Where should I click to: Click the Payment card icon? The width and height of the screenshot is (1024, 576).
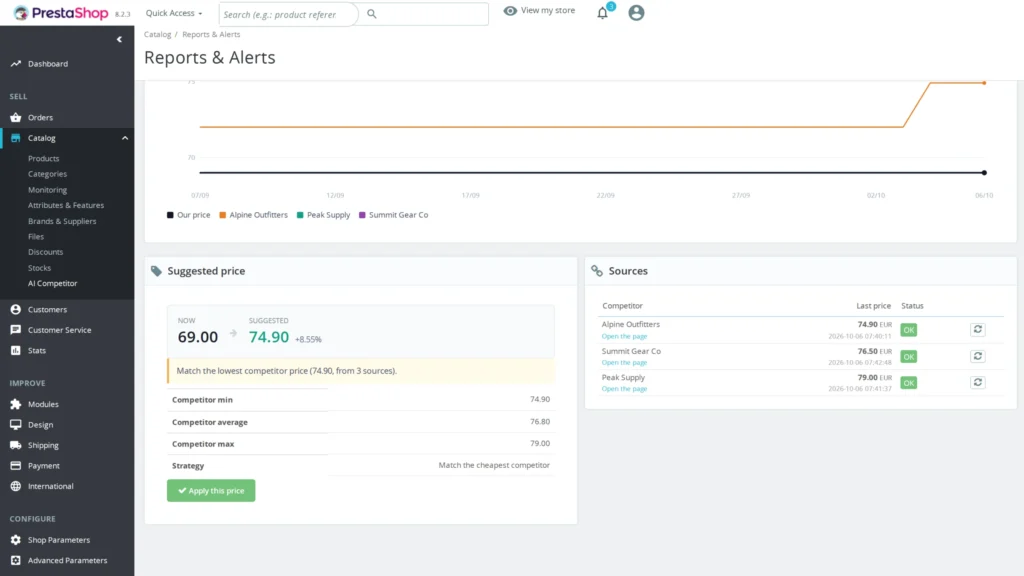(x=16, y=466)
